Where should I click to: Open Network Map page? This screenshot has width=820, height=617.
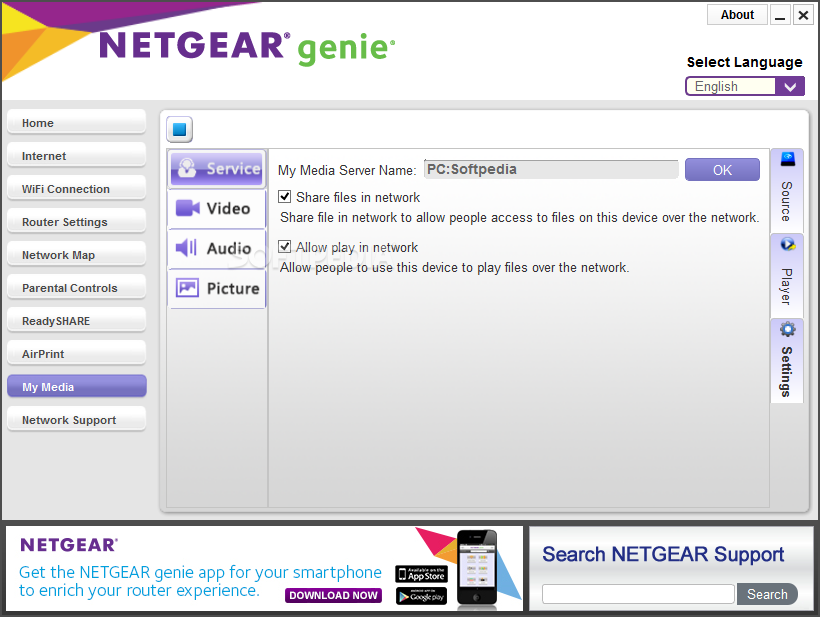(x=76, y=255)
